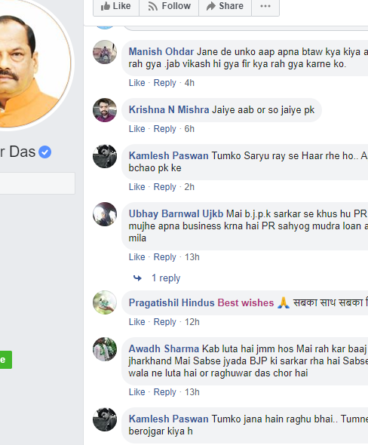Image resolution: width=368 pixels, height=445 pixels.
Task: Like Manish Ohdar's comment
Action: pos(137,83)
